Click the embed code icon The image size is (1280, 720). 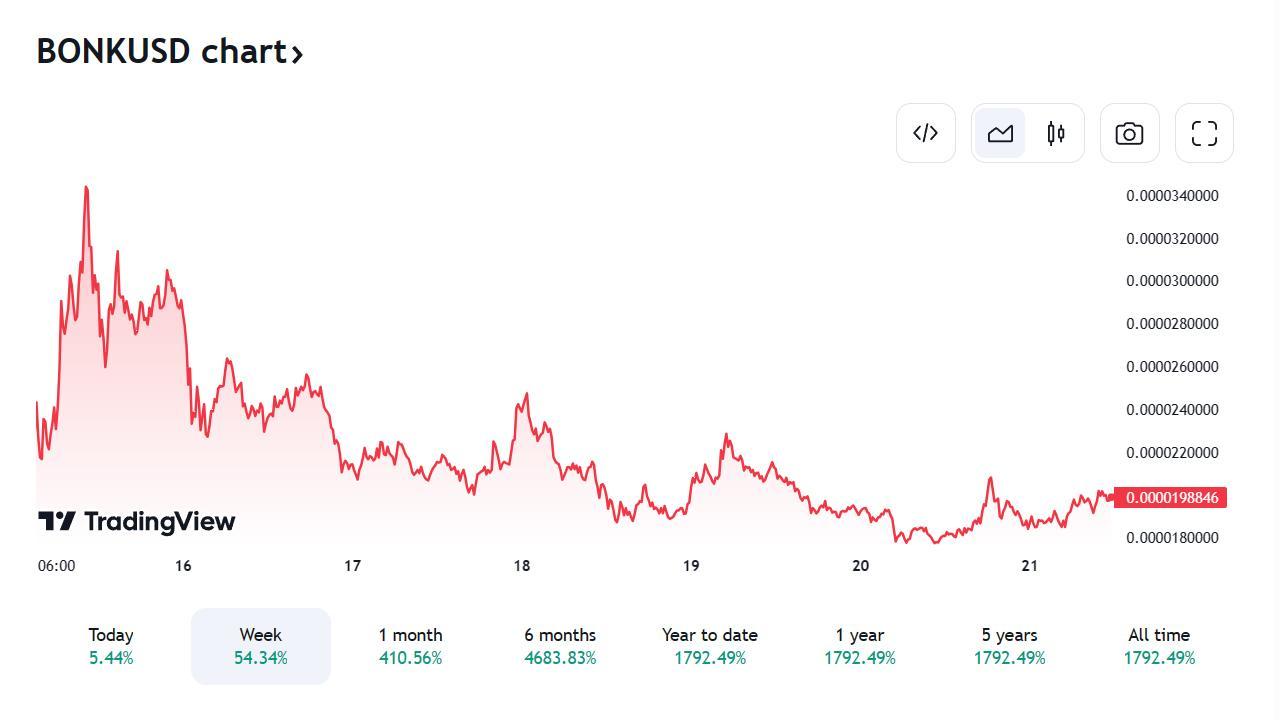tap(925, 133)
